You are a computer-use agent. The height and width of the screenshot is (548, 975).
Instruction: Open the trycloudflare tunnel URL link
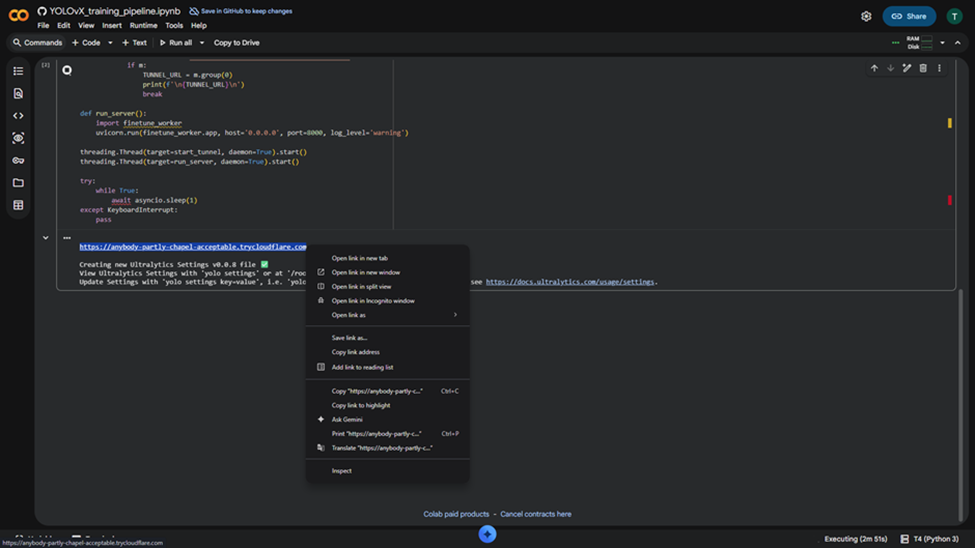pos(193,247)
